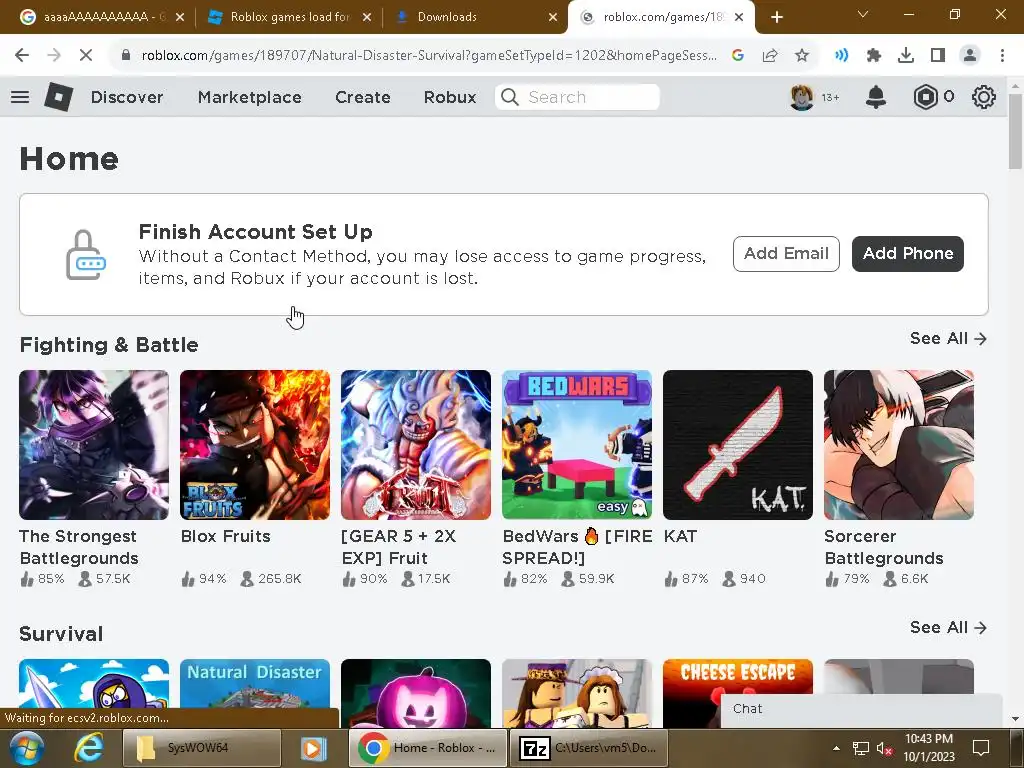Open Chrome three-dot menu
Image resolution: width=1024 pixels, height=768 pixels.
(x=1002, y=56)
